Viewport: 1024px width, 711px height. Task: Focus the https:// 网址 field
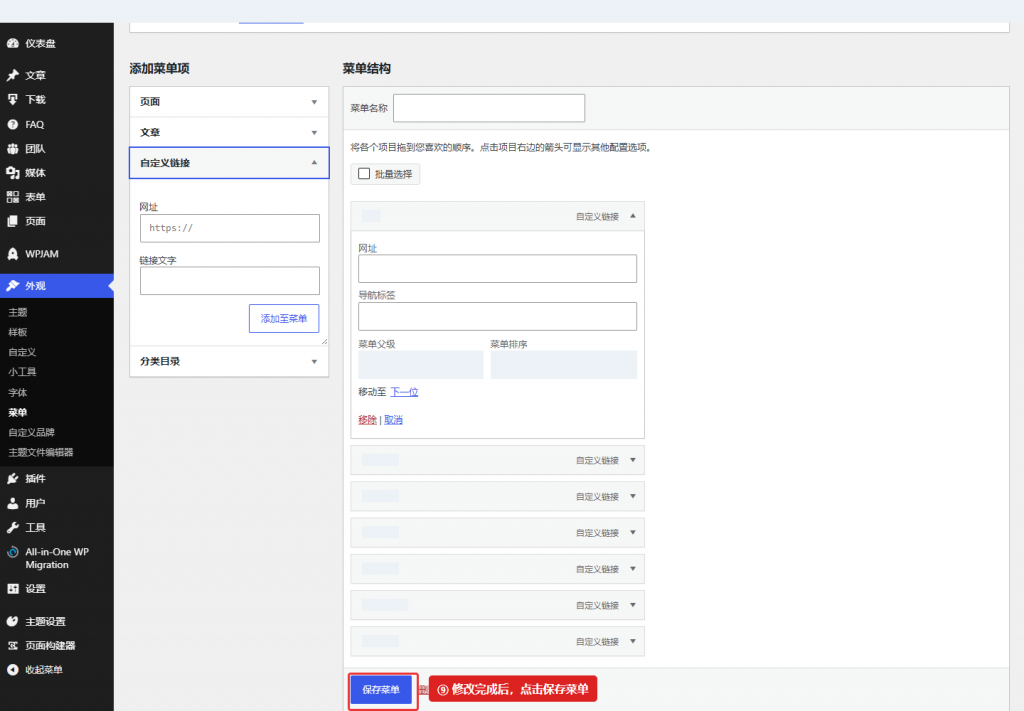(x=230, y=228)
